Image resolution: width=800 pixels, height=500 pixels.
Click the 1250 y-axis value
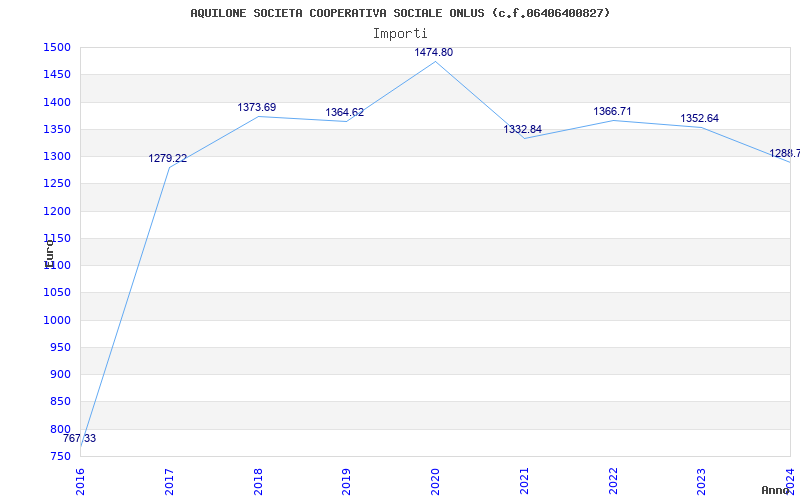pos(57,184)
